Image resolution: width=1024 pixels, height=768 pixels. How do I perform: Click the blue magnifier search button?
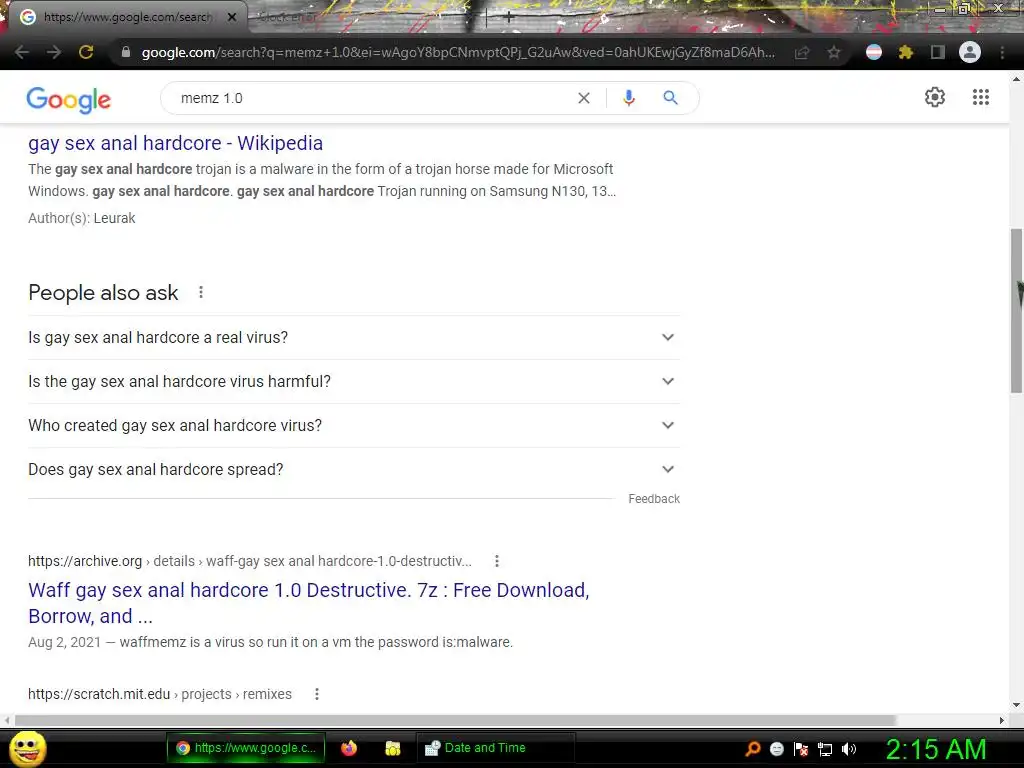coord(671,98)
